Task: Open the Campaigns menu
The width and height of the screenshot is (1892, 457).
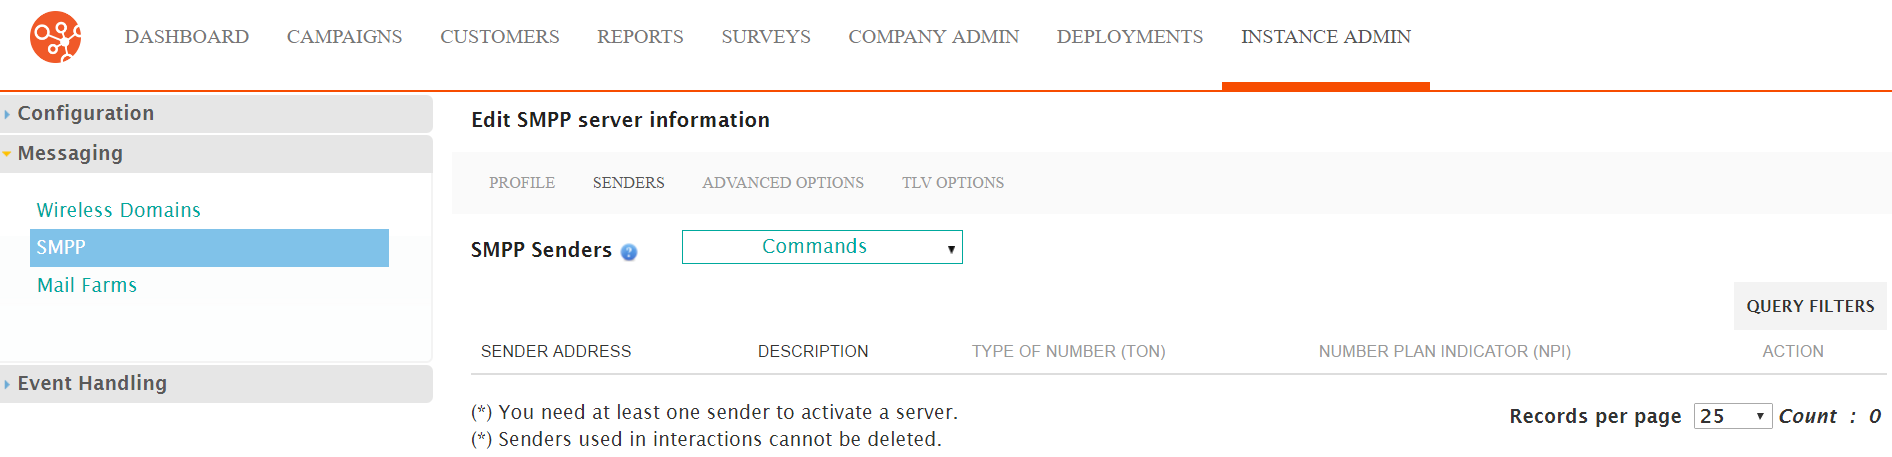Action: pos(344,37)
